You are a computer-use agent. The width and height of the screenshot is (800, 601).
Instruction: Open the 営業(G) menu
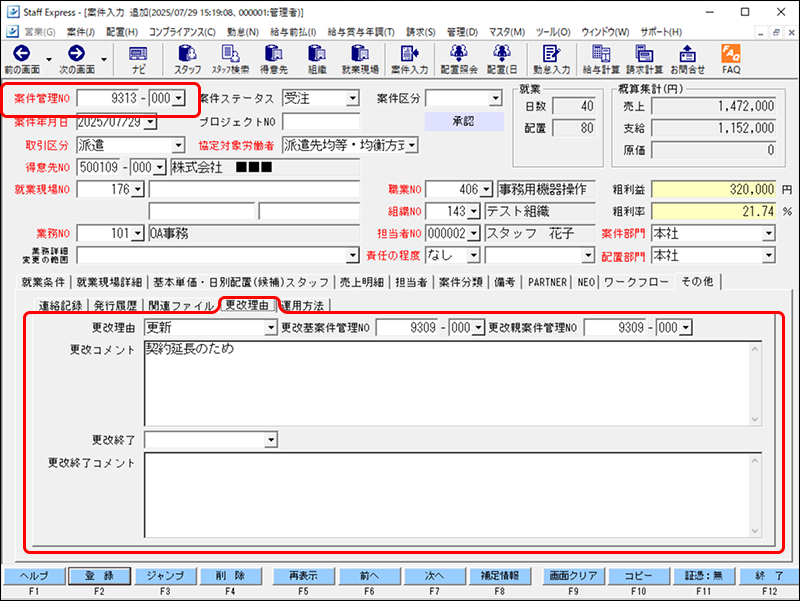[40, 32]
